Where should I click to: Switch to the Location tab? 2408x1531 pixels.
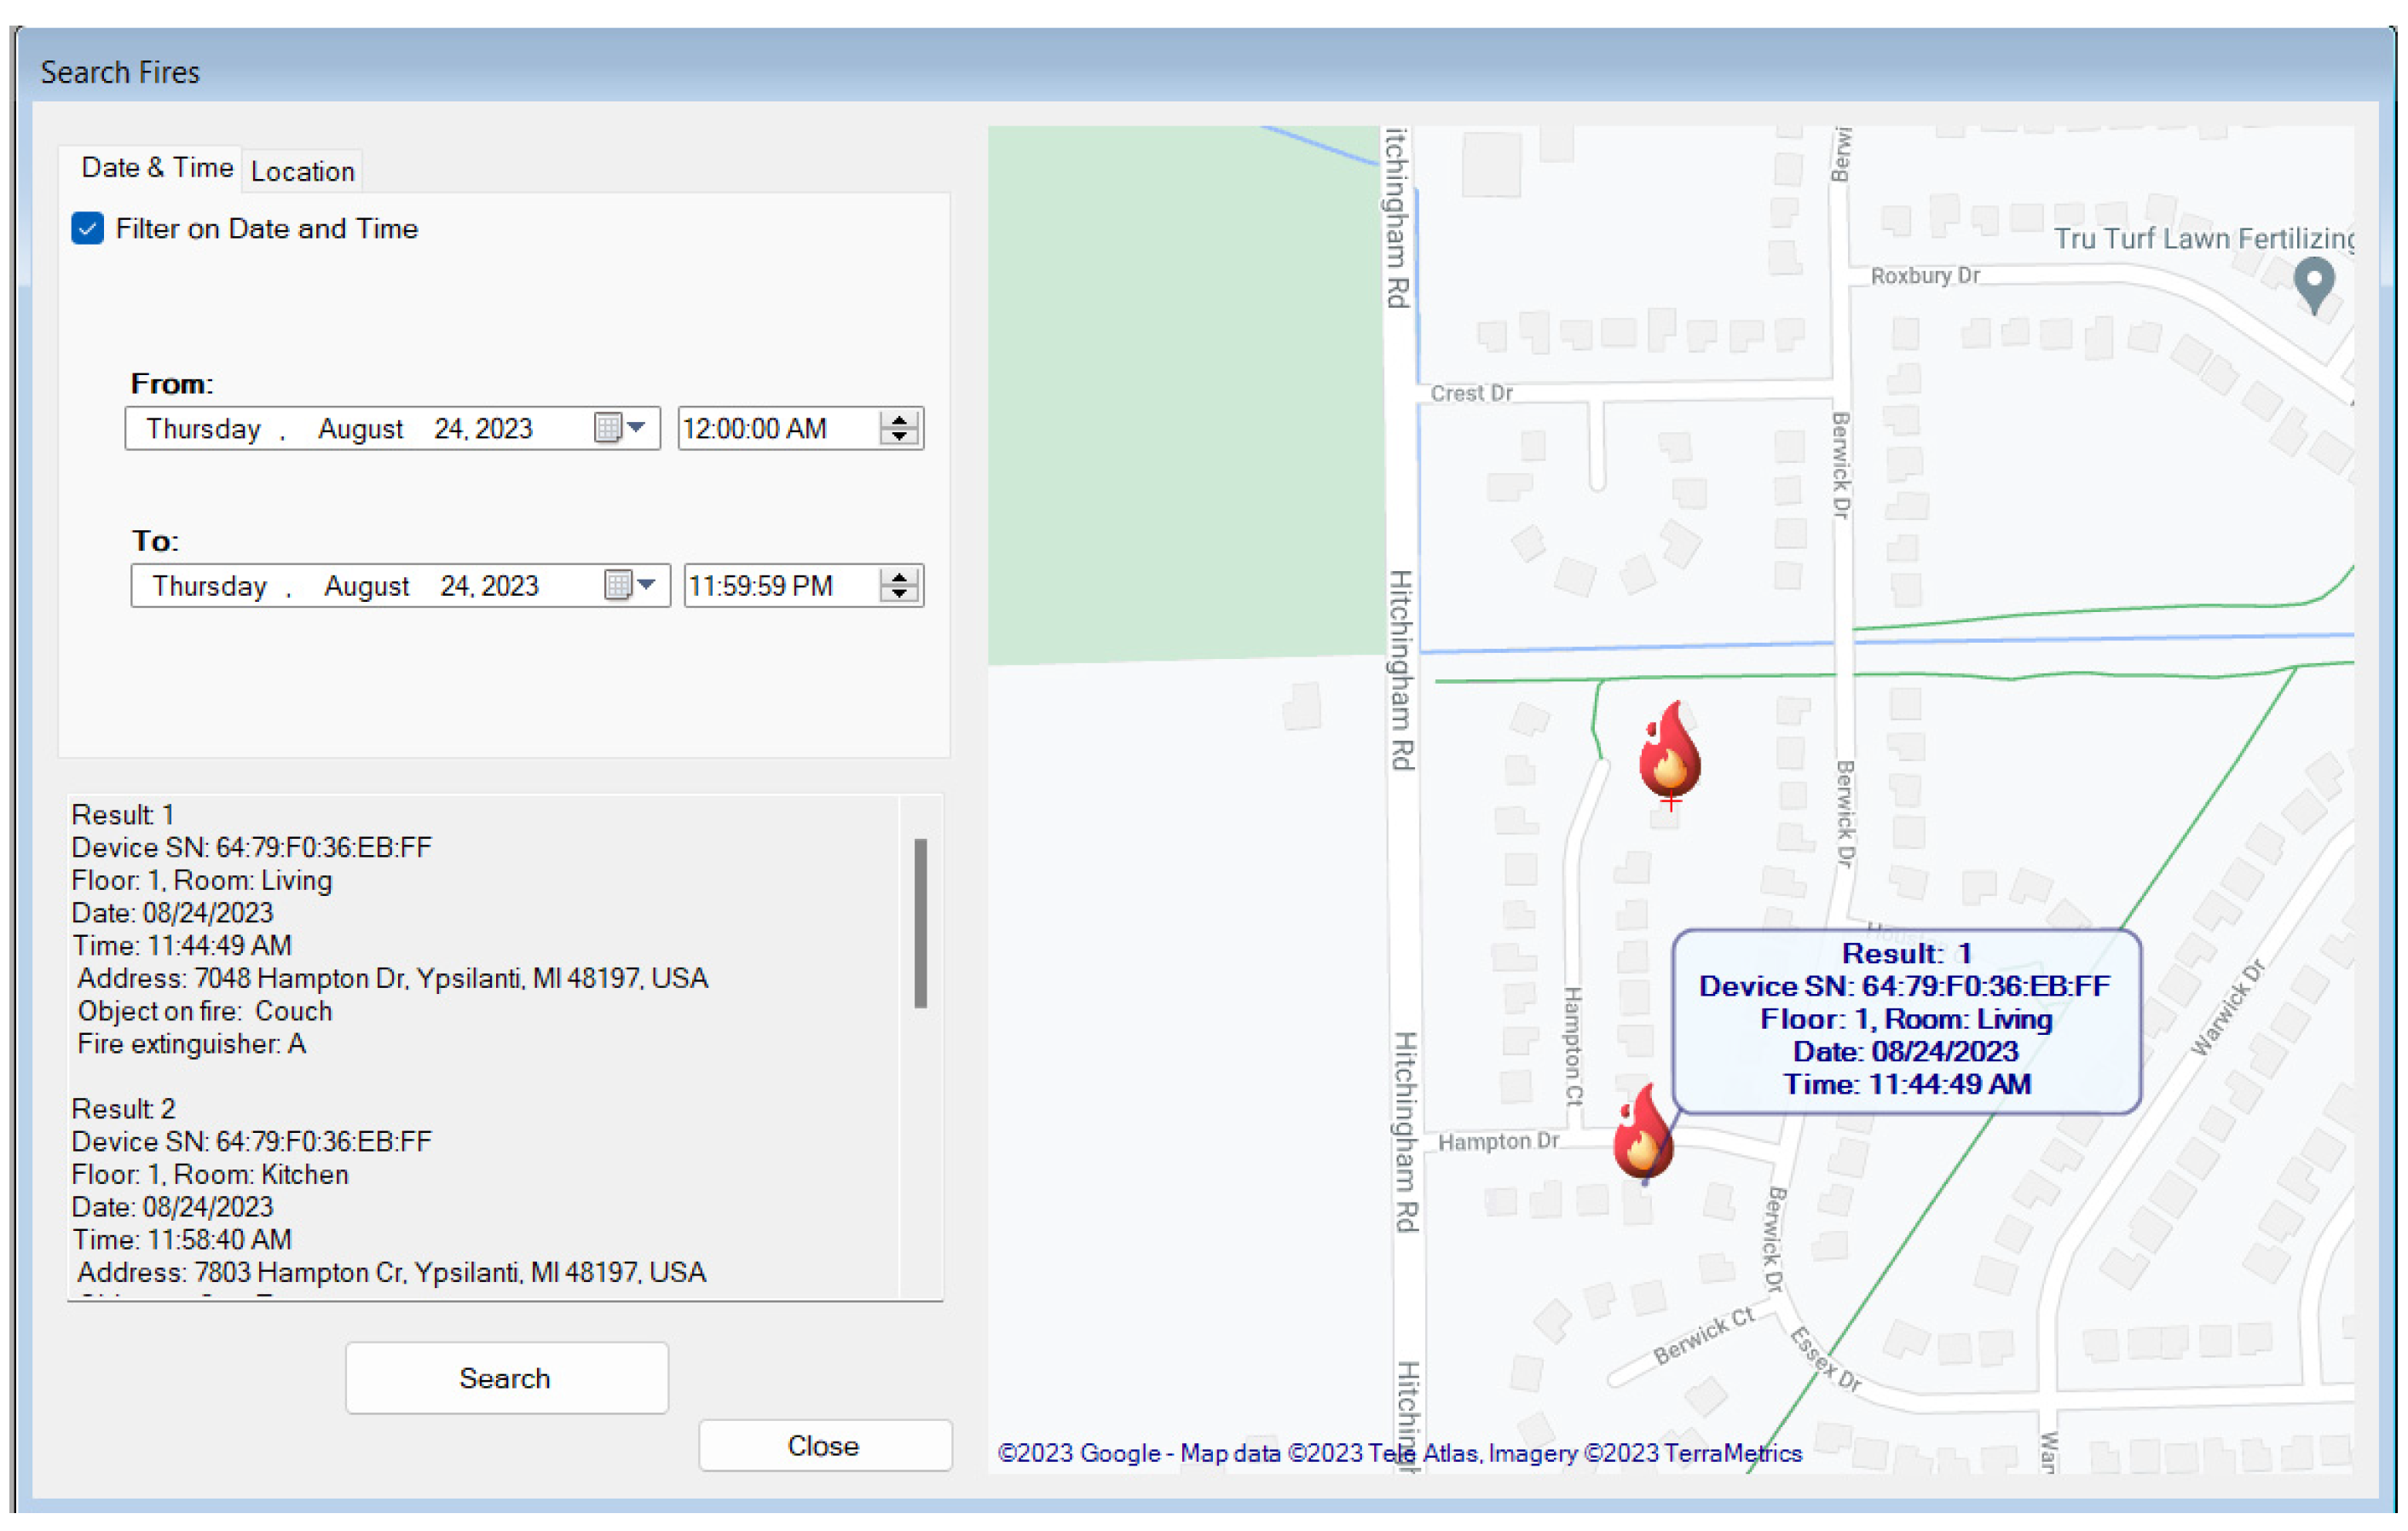point(302,171)
